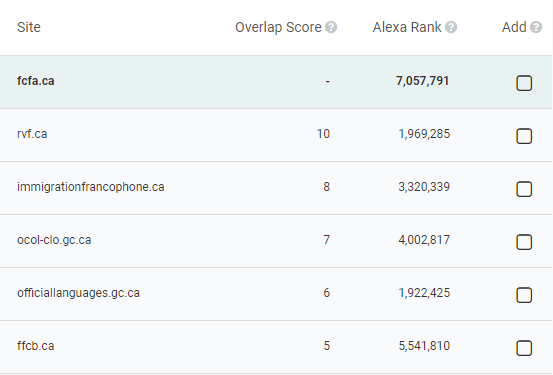Viewport: 553px width, 375px height.
Task: Mark the ffcb.ca row checkbox
Action: point(524,348)
